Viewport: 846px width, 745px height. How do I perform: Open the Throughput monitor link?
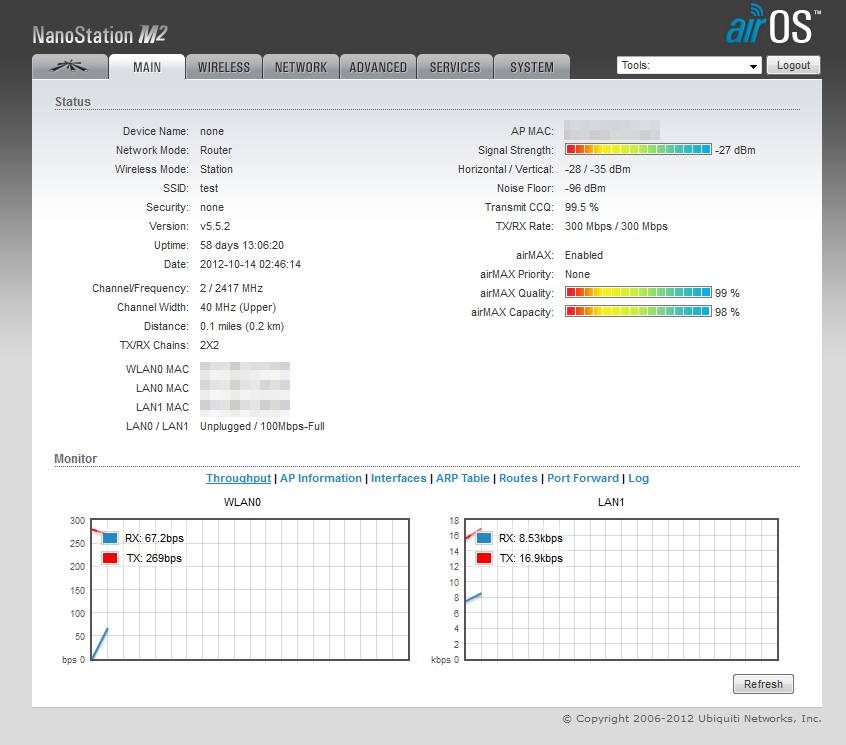pyautogui.click(x=238, y=478)
